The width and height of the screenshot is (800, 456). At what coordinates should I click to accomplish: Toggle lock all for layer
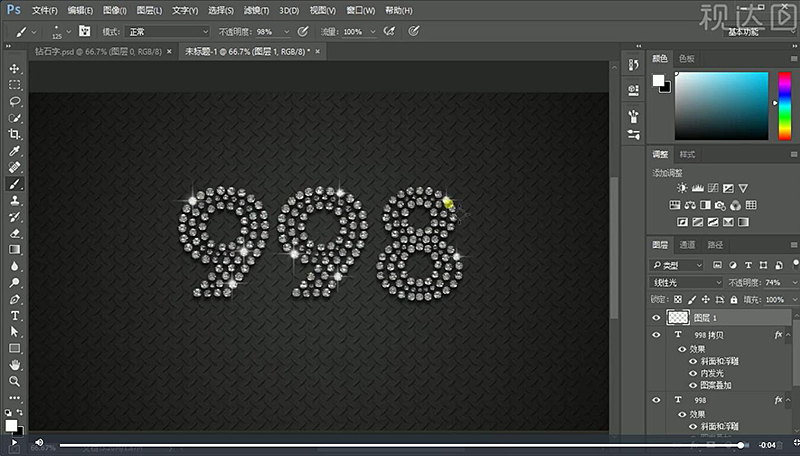[x=734, y=299]
